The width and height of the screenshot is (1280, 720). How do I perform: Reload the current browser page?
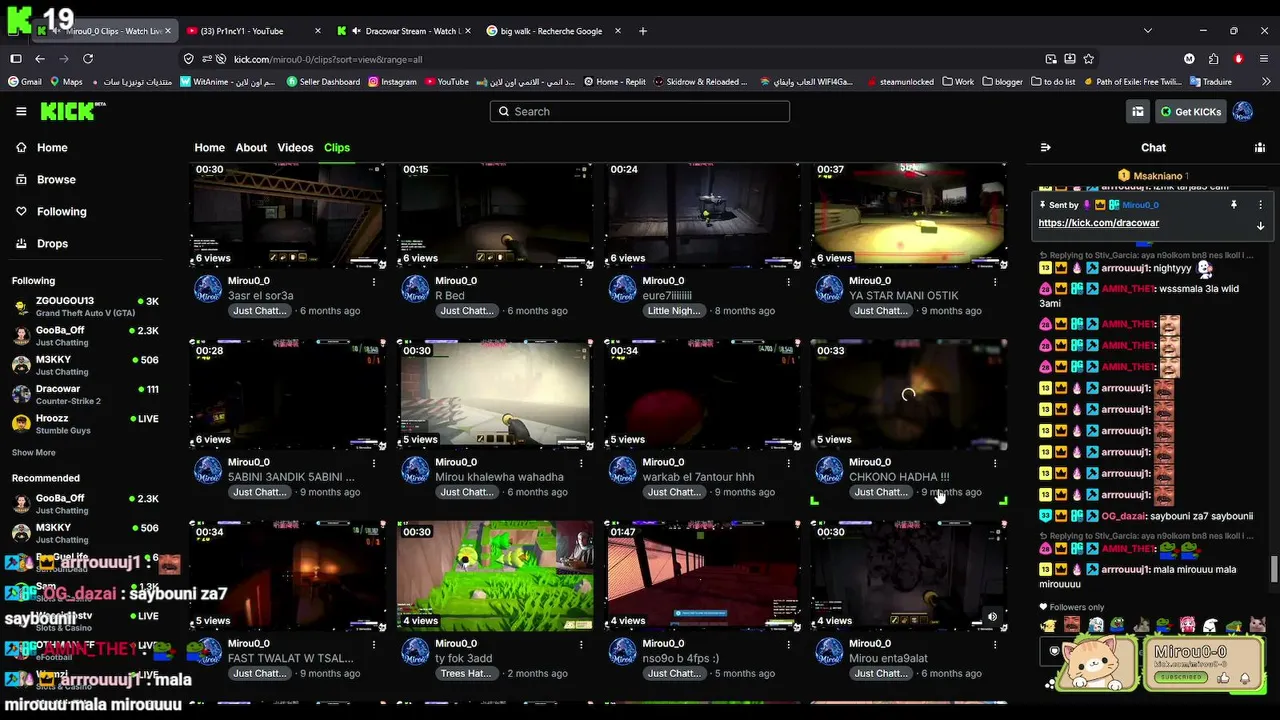[x=88, y=59]
